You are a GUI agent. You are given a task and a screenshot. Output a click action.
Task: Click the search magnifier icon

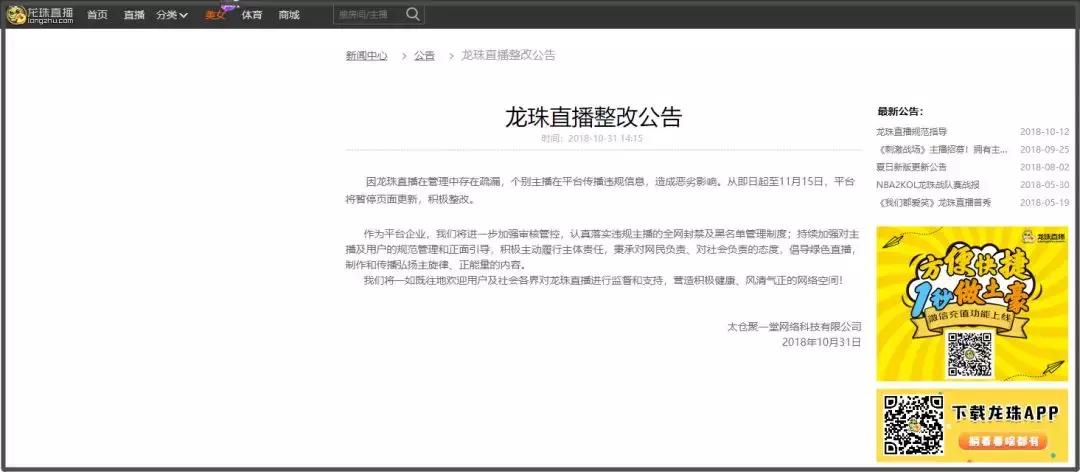[413, 14]
